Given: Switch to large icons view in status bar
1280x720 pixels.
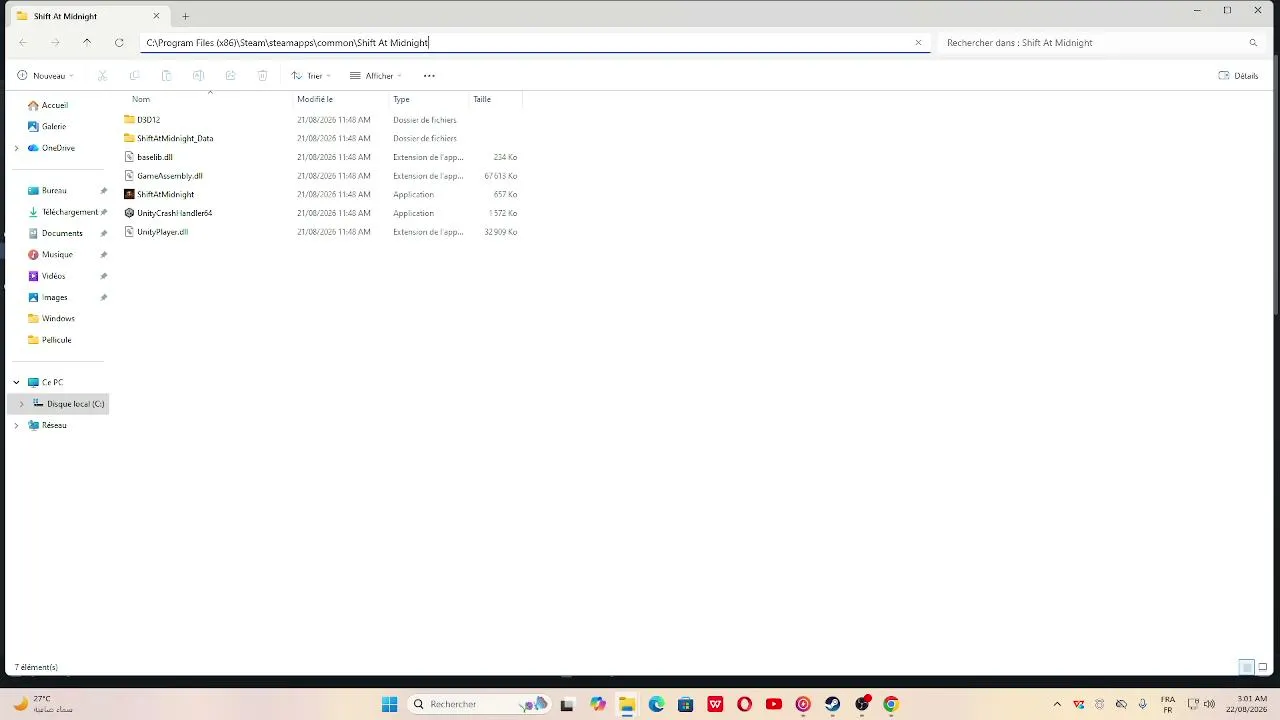Looking at the screenshot, I should pyautogui.click(x=1263, y=667).
